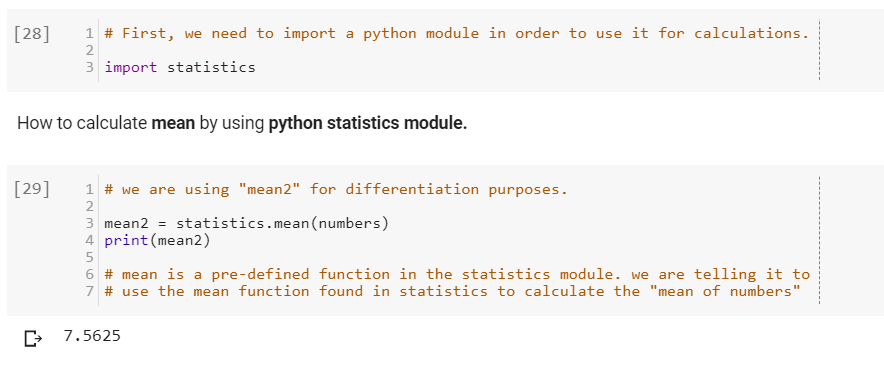
Task: Click the word statistics after import
Action: pos(211,68)
